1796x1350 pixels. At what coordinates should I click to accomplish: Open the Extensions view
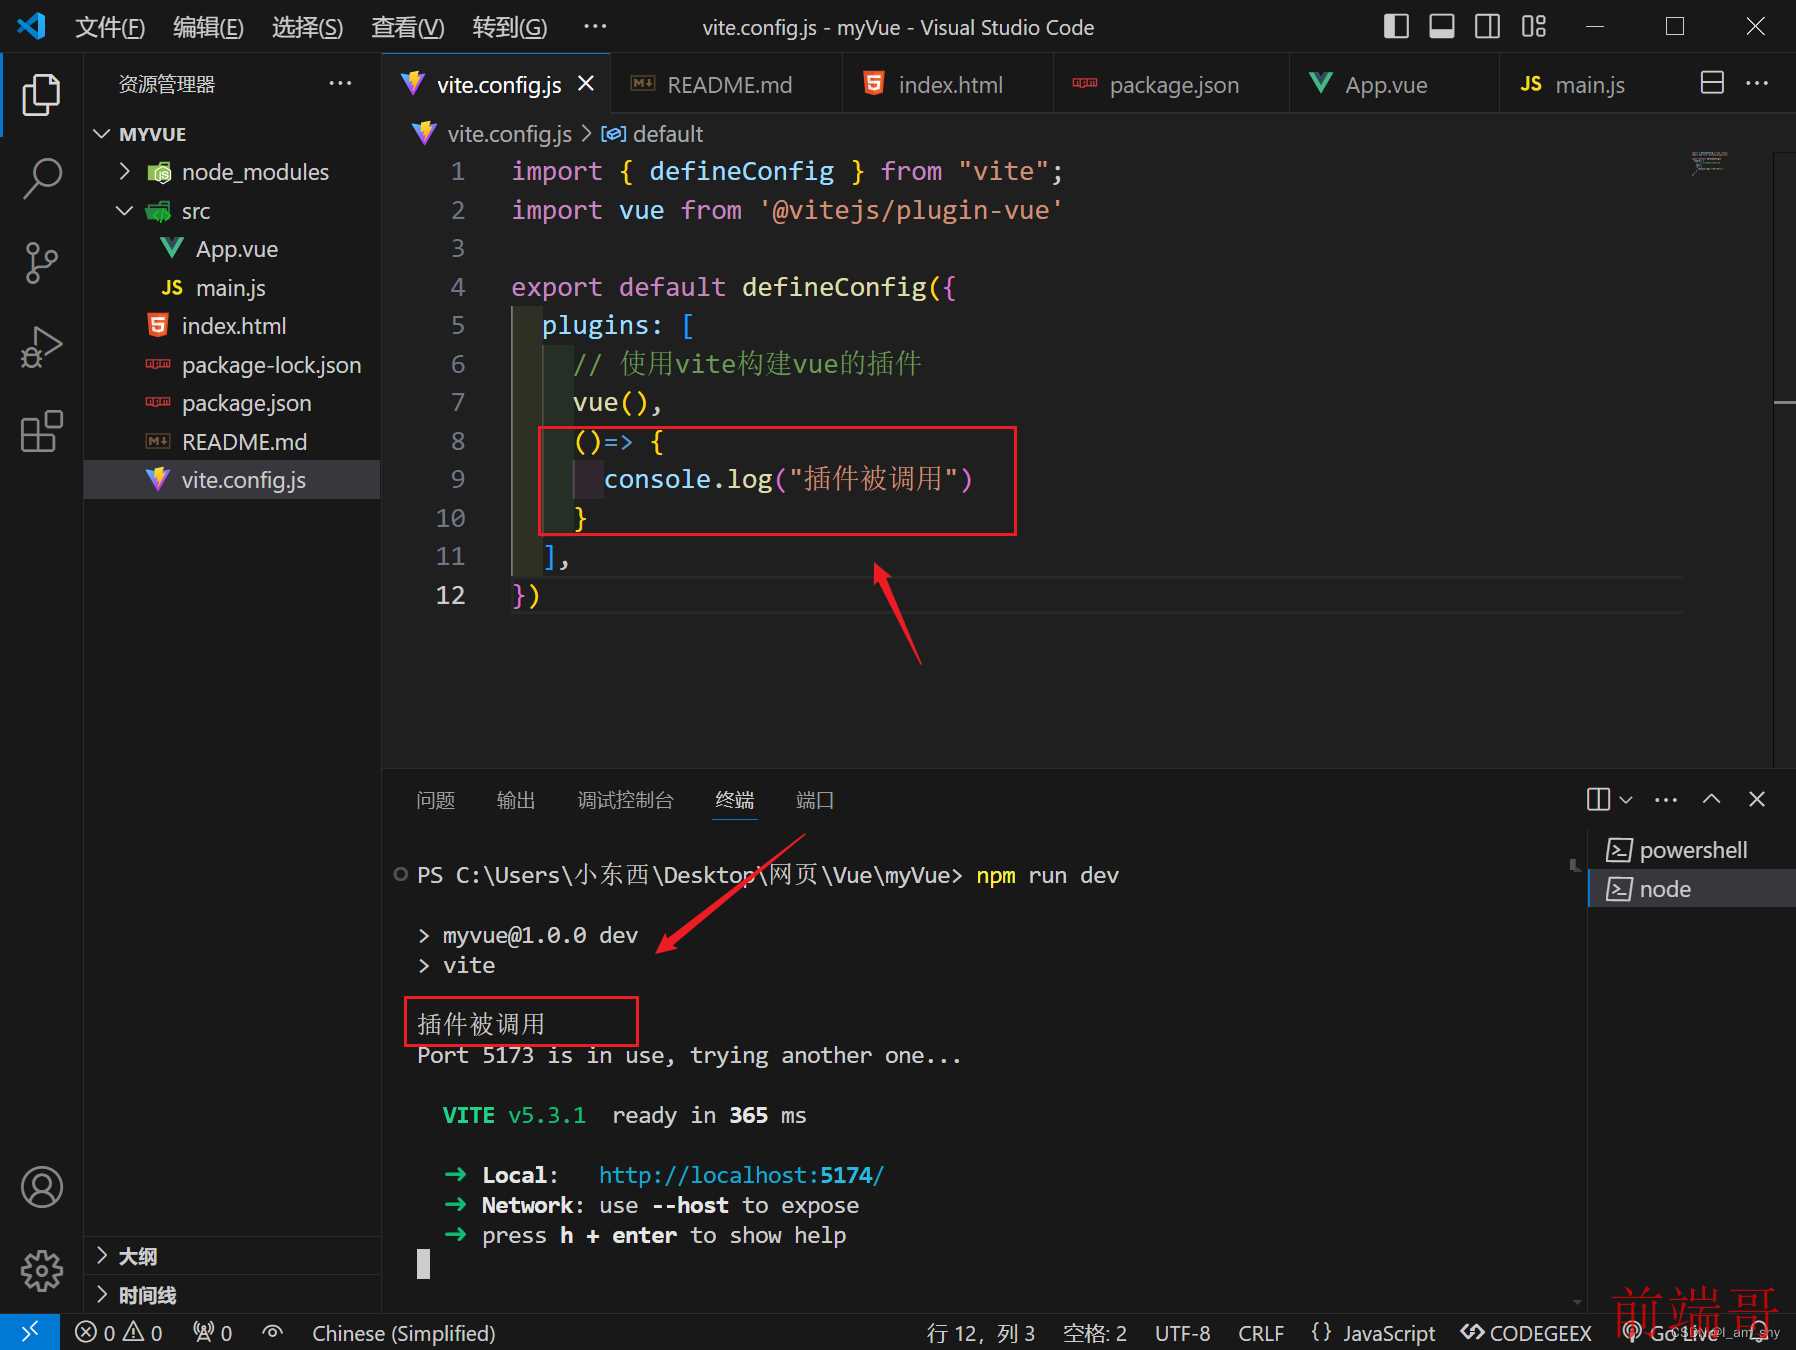(41, 432)
